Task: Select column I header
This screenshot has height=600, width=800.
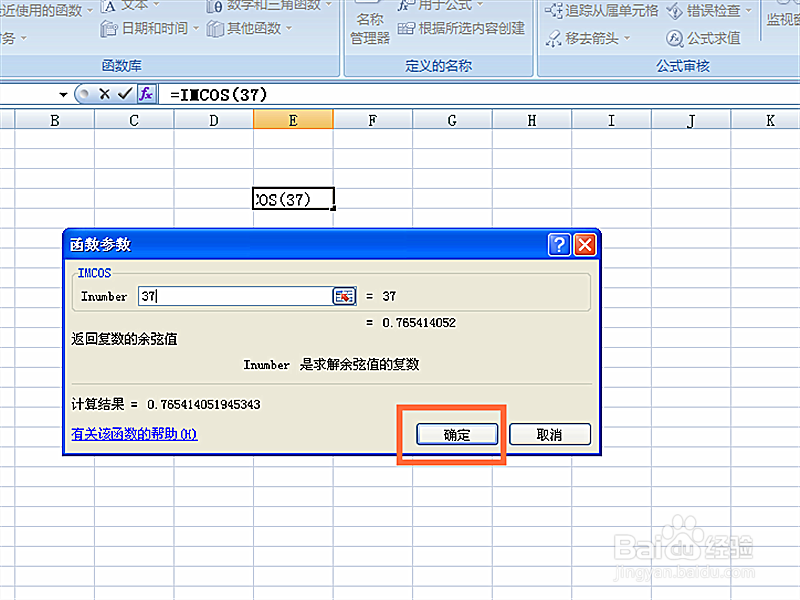Action: point(612,120)
